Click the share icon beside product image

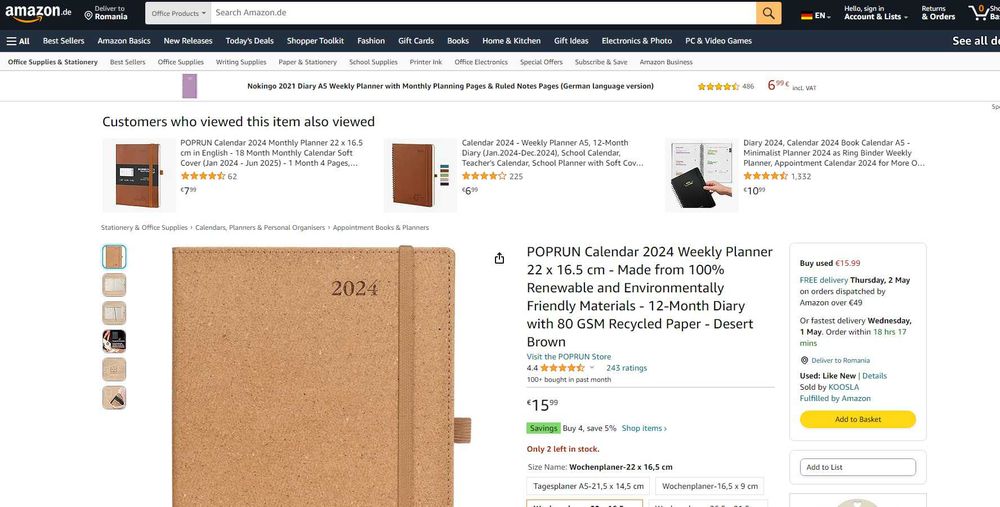[x=499, y=258]
